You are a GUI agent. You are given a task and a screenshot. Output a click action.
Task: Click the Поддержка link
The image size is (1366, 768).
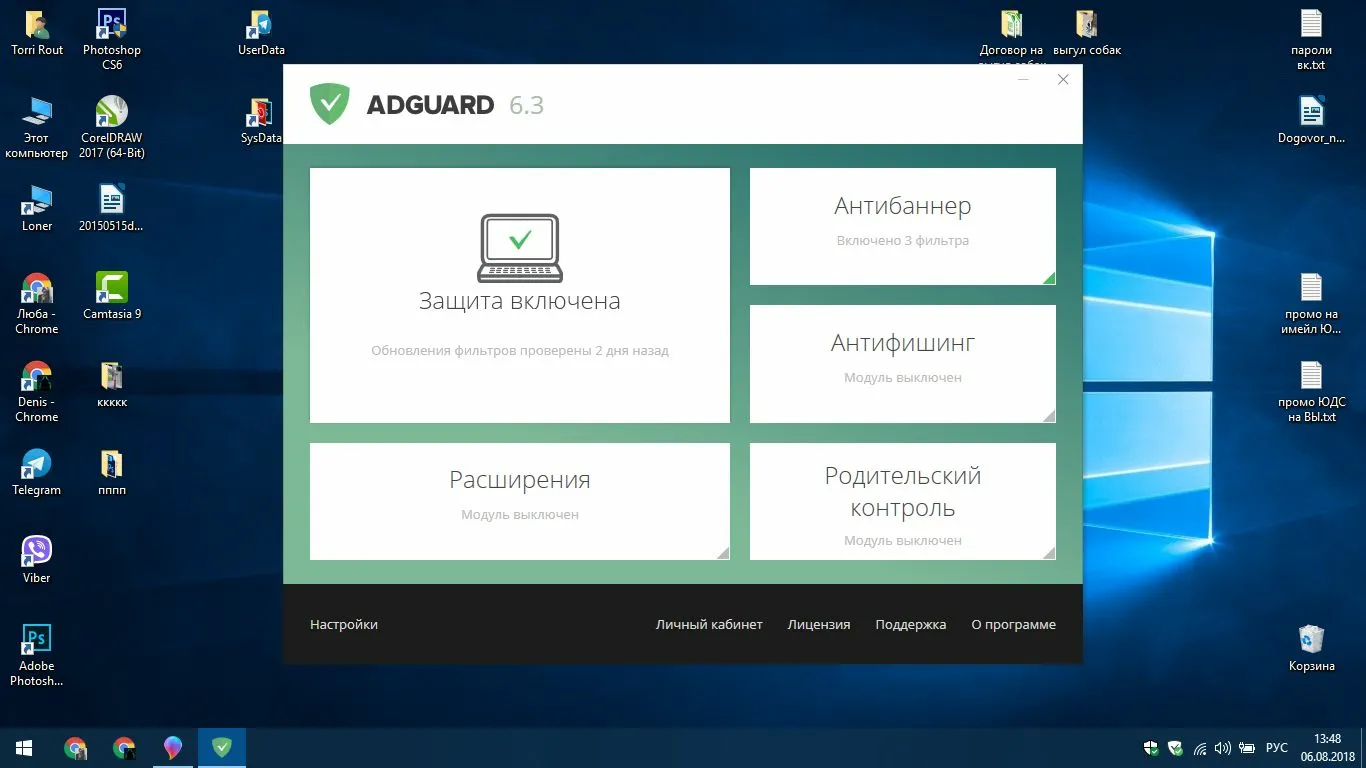(910, 624)
